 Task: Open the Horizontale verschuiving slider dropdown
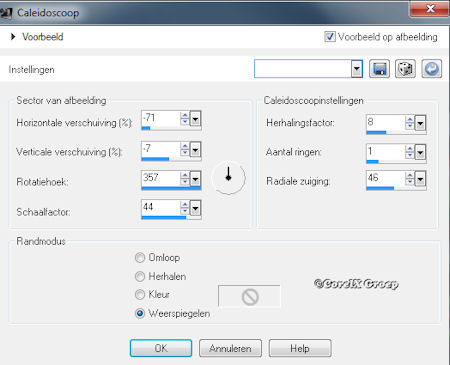click(195, 118)
